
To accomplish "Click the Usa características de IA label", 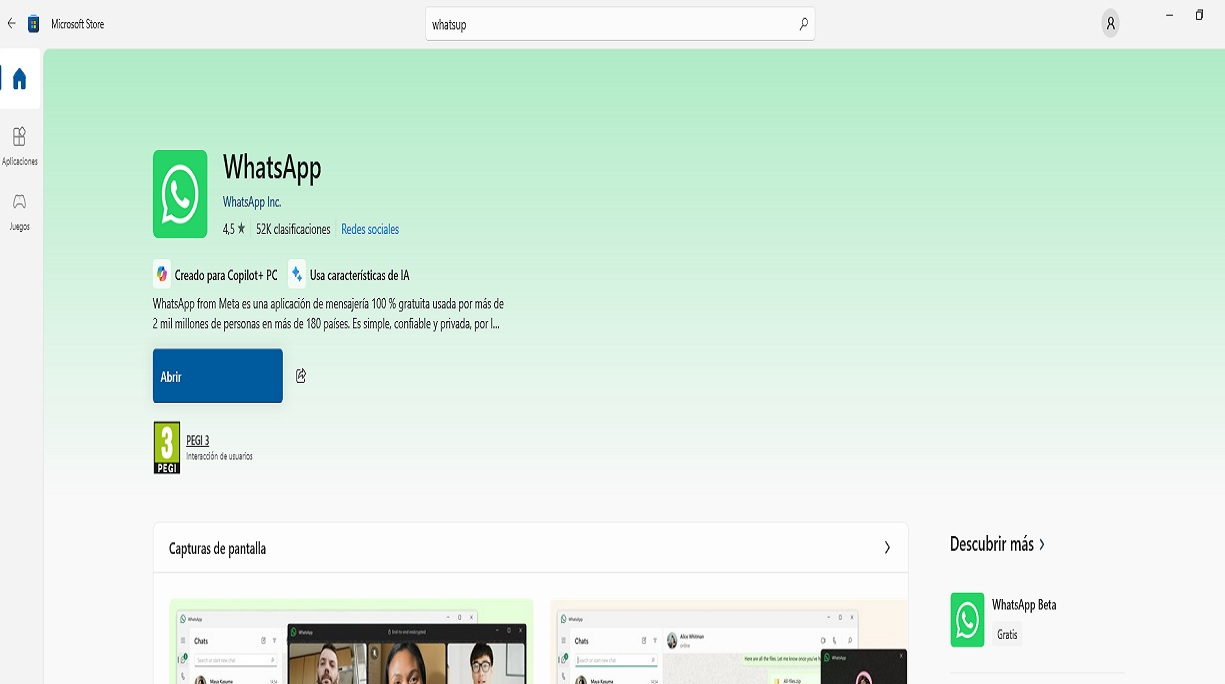I will [359, 275].
